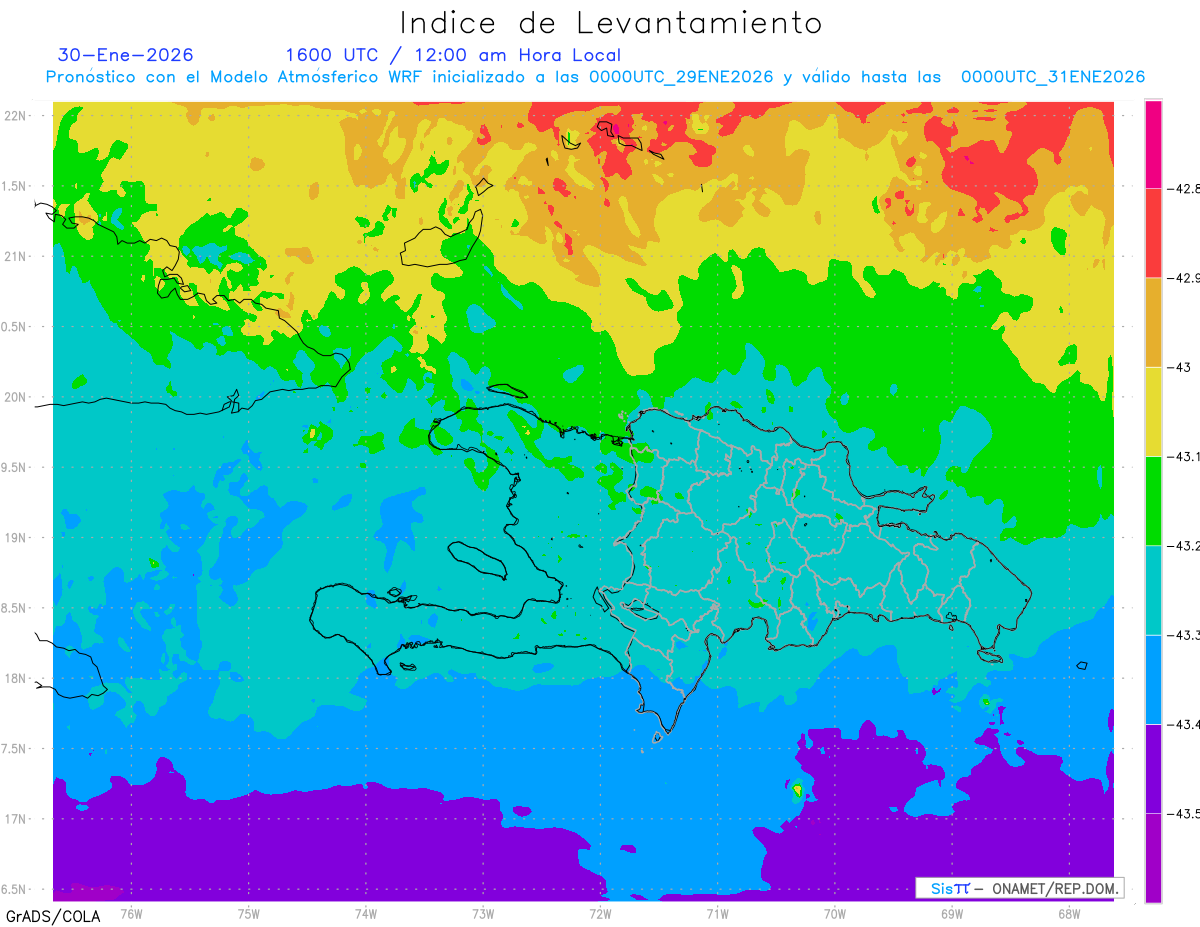Click the 70W longitude label
Screen dimensions: 1200x927
pos(834,913)
